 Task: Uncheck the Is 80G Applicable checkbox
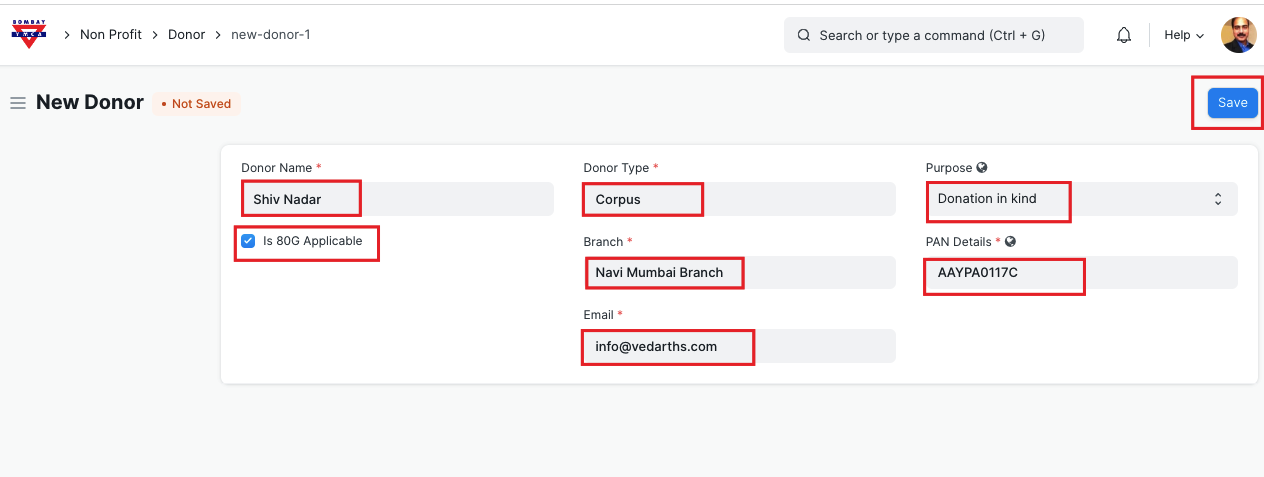pos(248,241)
